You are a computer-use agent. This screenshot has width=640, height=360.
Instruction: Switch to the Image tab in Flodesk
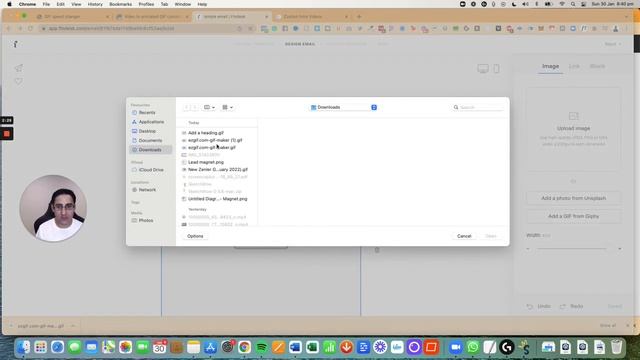(550, 66)
